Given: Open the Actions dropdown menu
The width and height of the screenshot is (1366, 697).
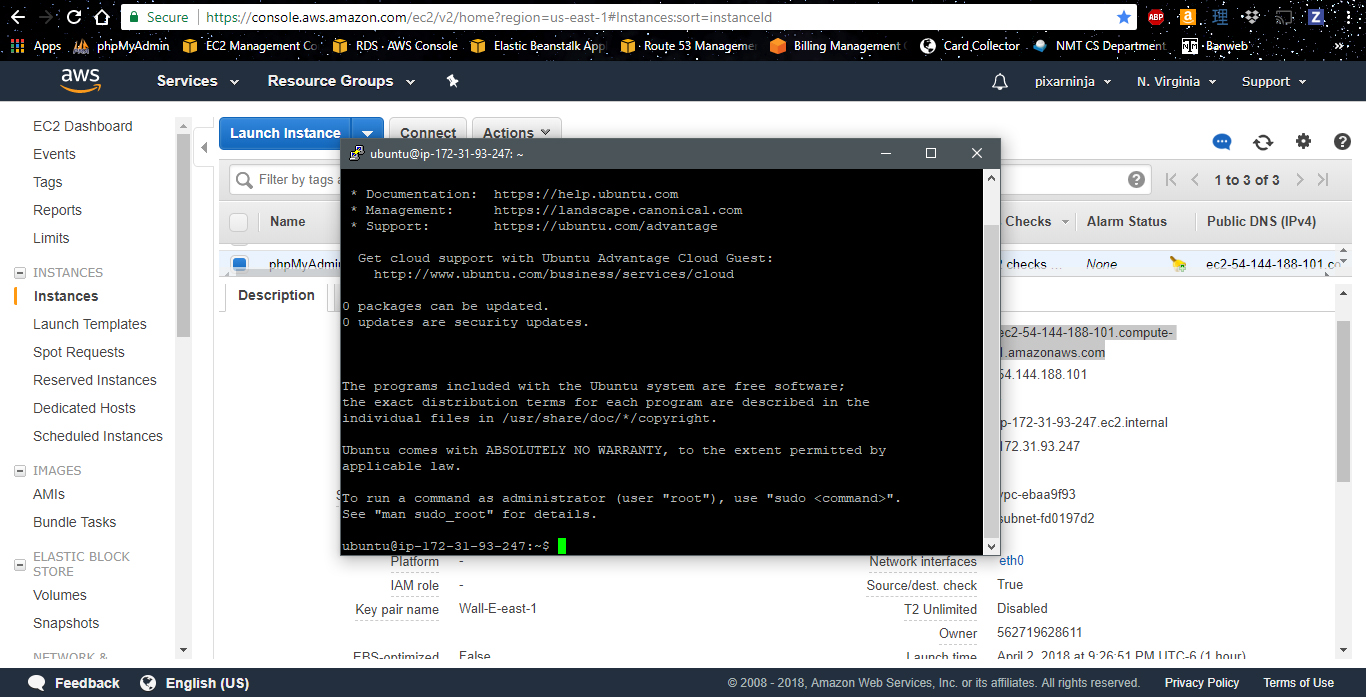Looking at the screenshot, I should point(517,133).
